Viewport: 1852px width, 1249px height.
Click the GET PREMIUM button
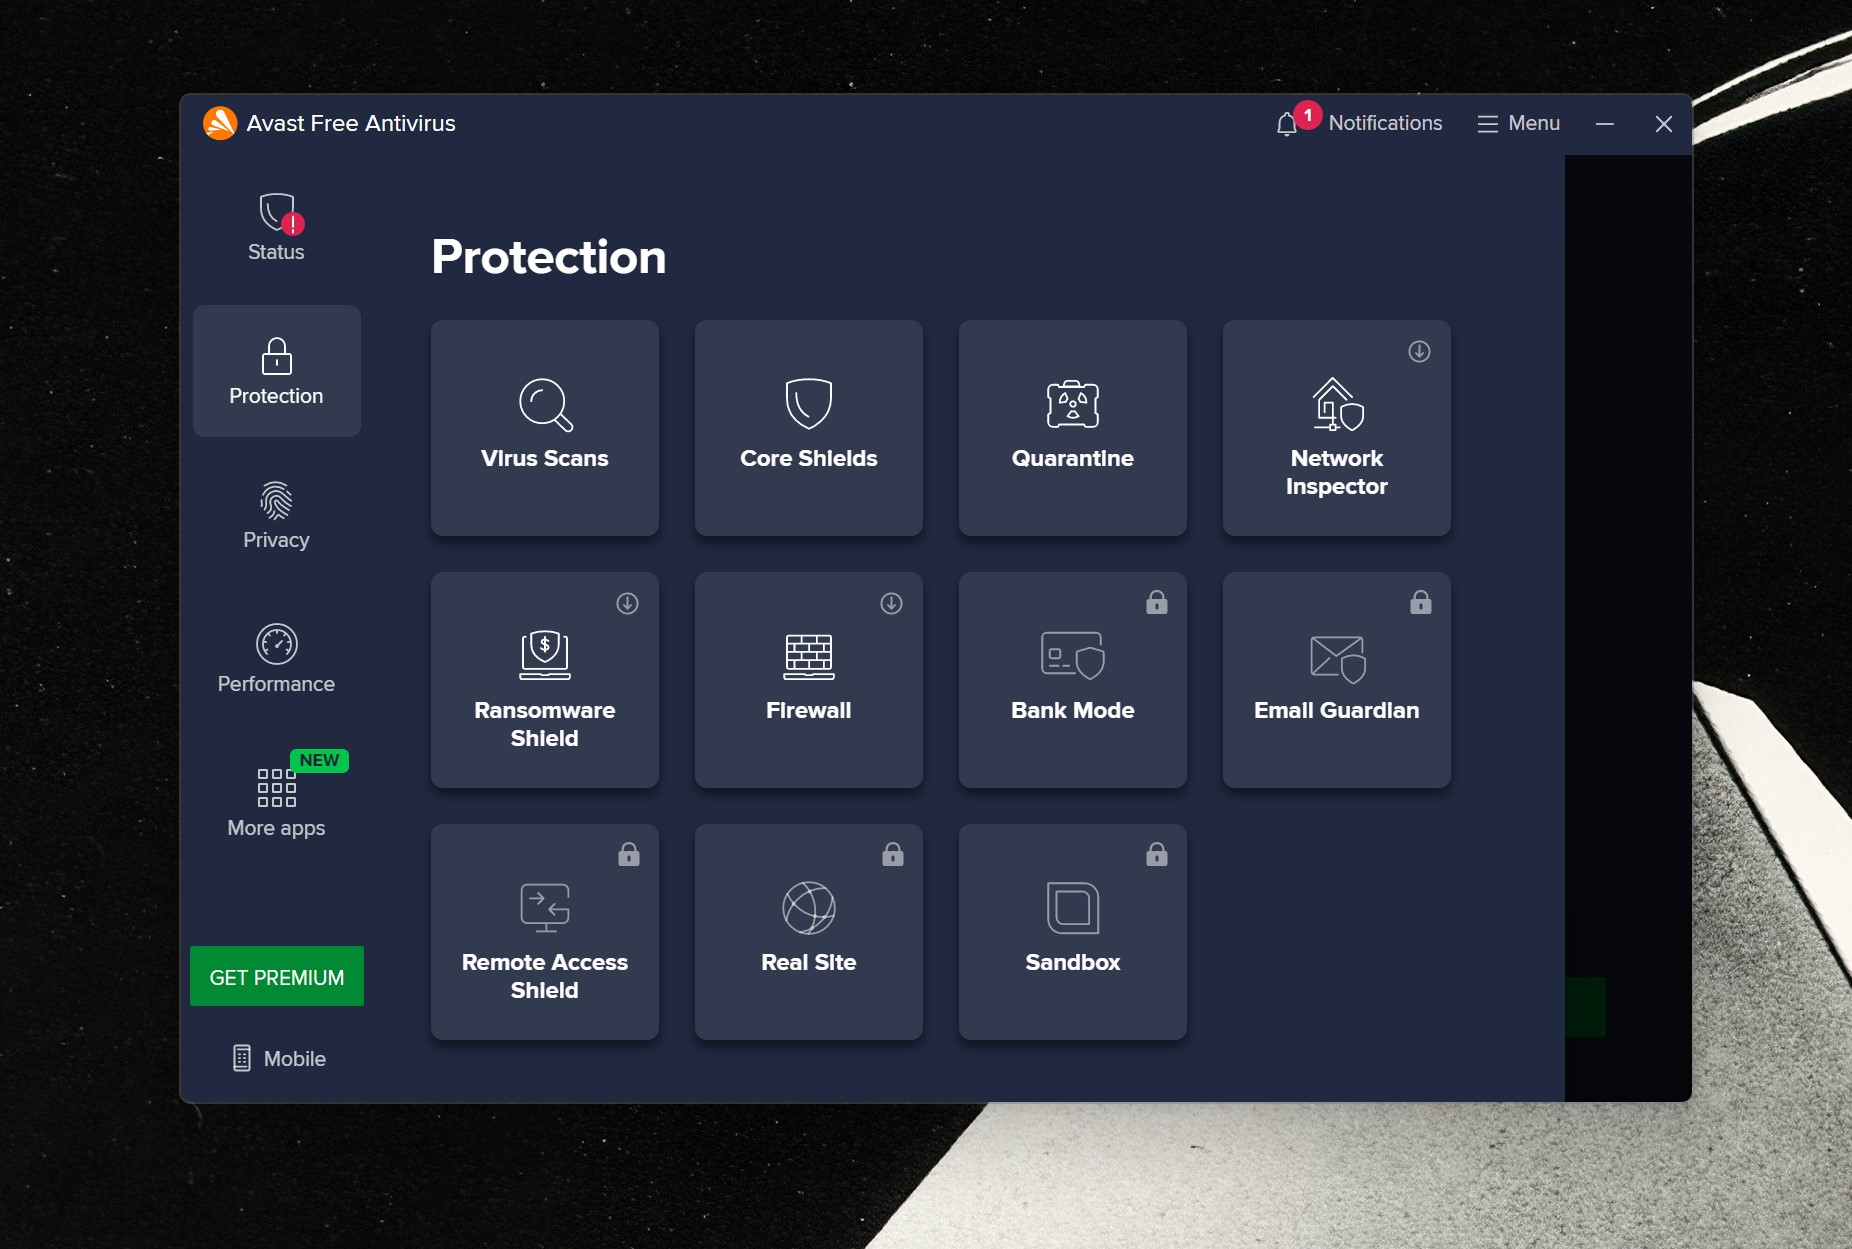(x=277, y=976)
